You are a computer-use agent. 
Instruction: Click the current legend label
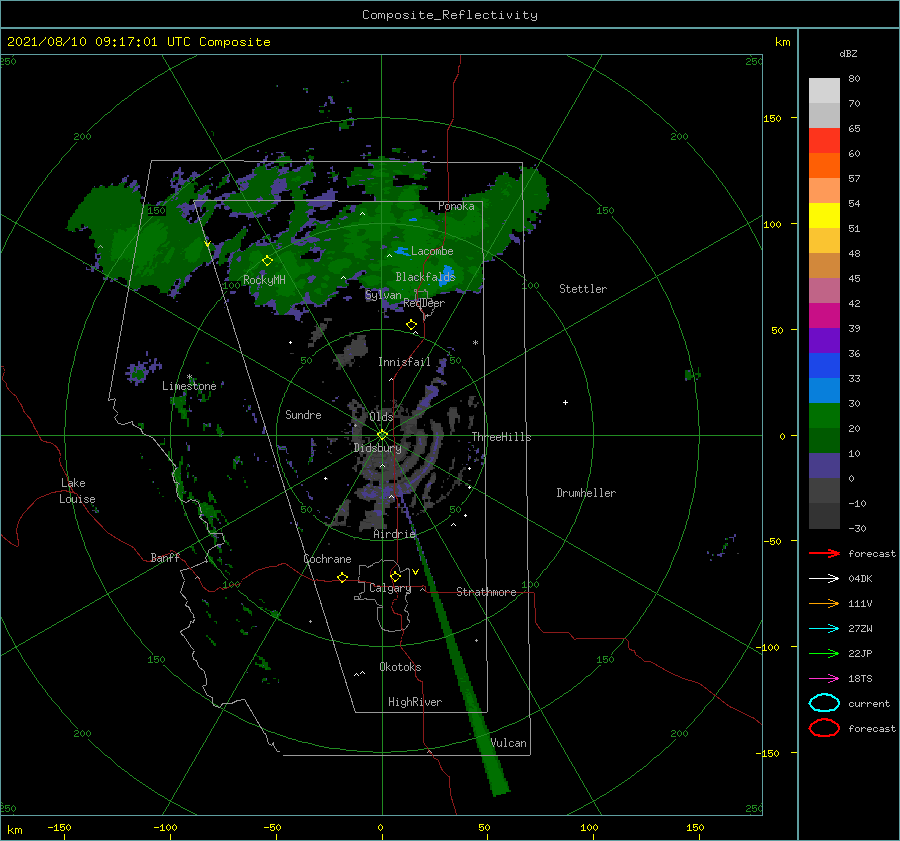pyautogui.click(x=869, y=703)
